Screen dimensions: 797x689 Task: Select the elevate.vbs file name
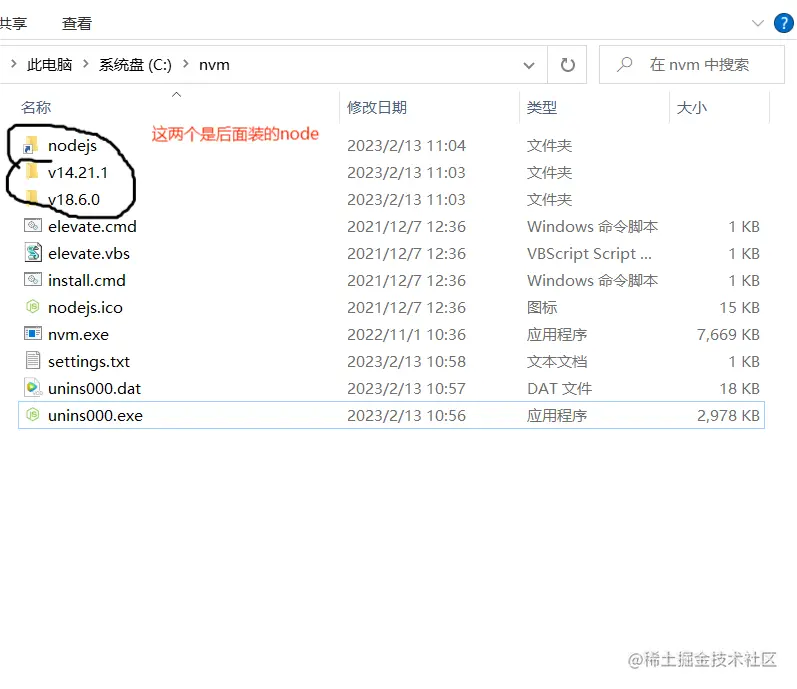tap(89, 254)
